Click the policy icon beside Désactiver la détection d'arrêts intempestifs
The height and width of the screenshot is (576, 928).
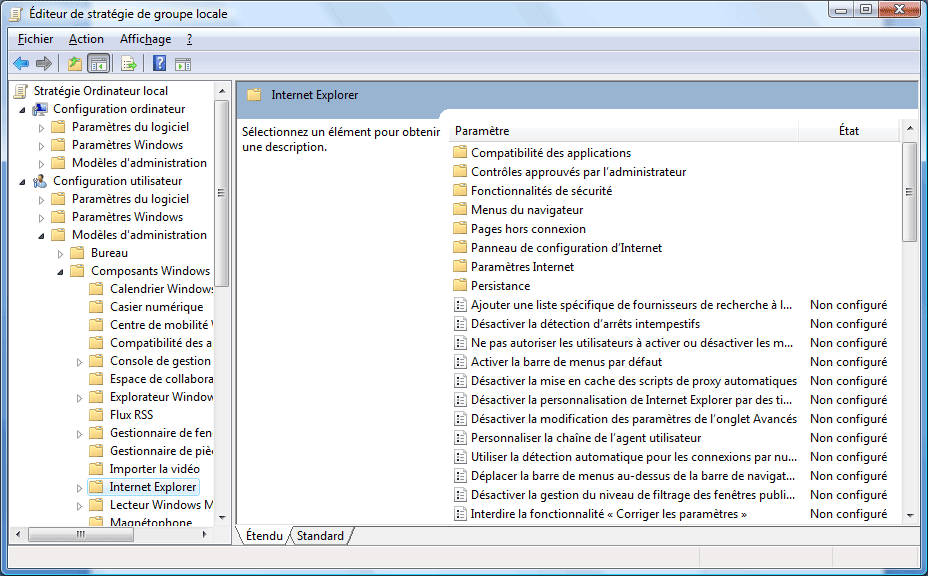460,324
